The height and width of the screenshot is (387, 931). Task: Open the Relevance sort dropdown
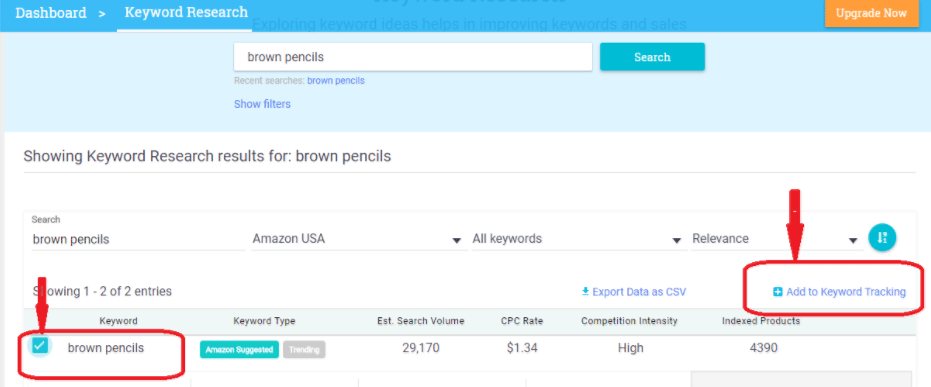click(776, 239)
